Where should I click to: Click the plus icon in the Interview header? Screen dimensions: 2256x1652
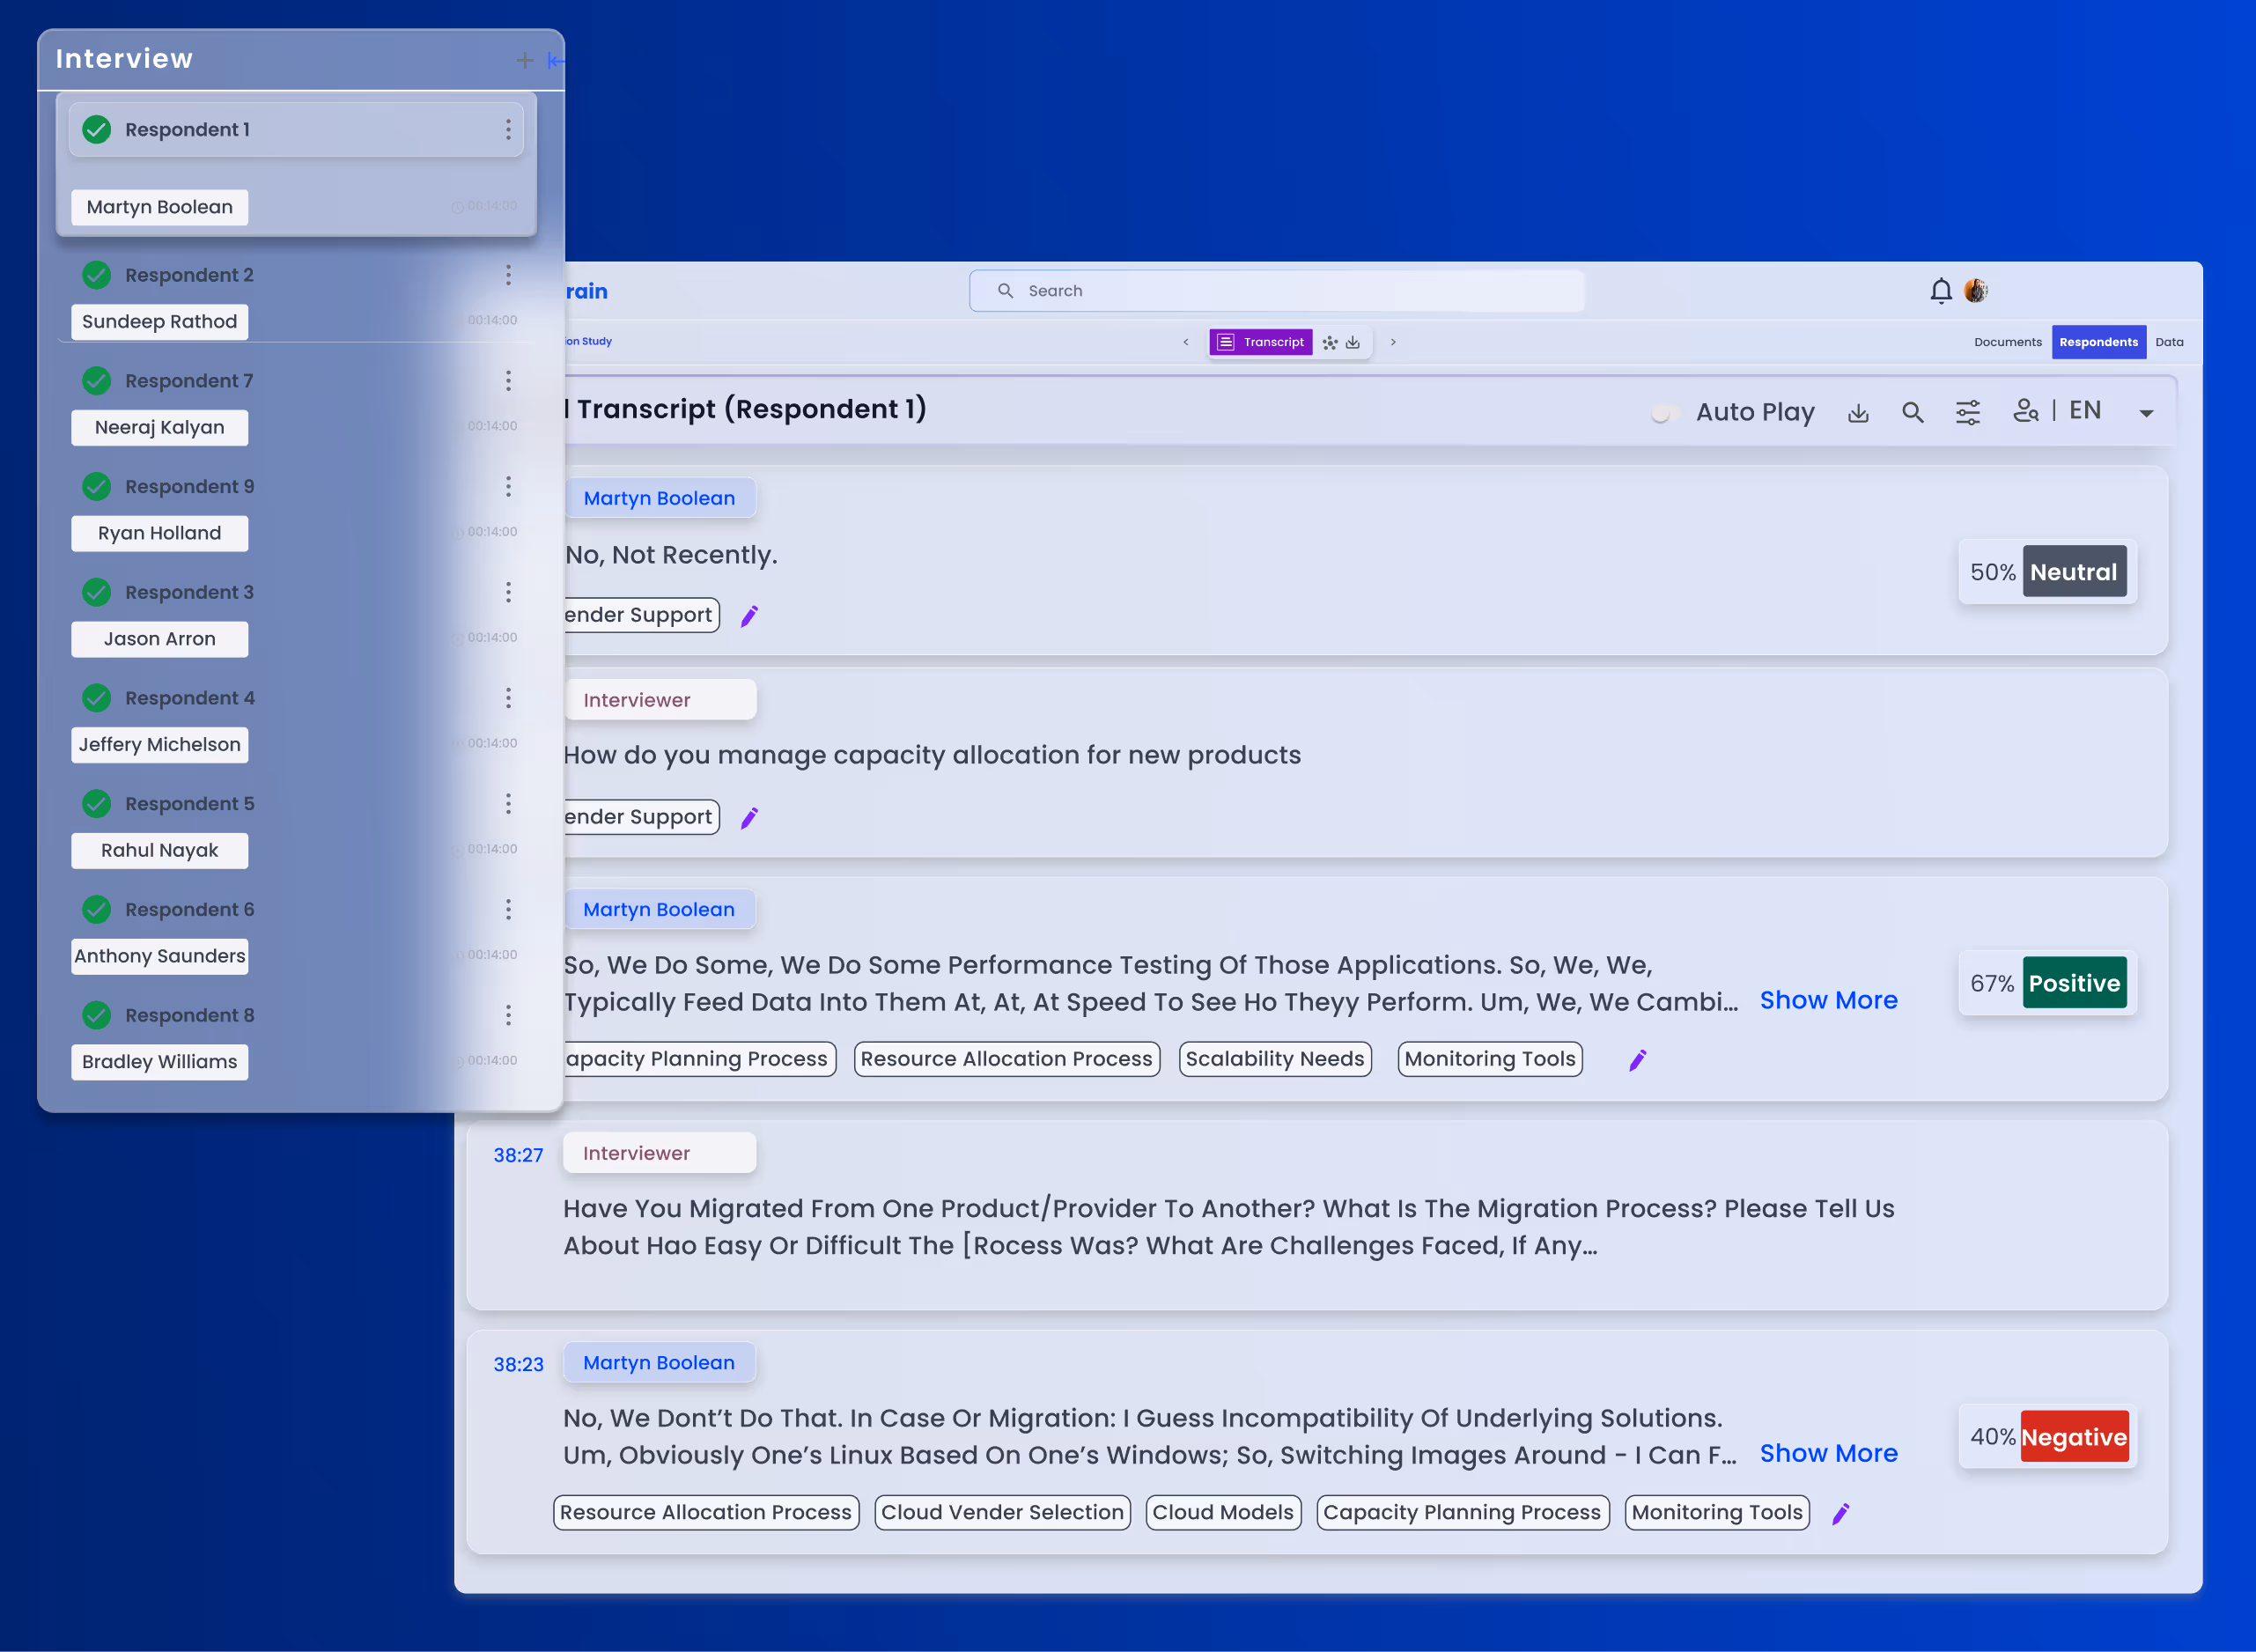click(525, 61)
